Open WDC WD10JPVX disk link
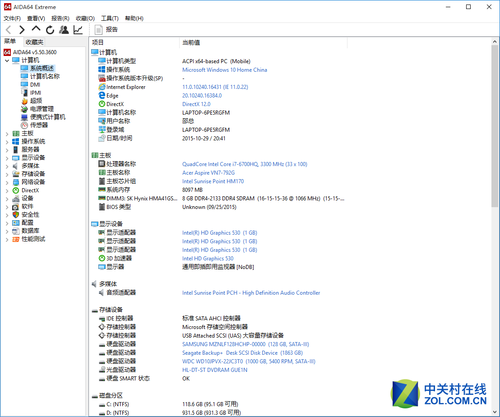This screenshot has height=417, width=500. point(248,361)
